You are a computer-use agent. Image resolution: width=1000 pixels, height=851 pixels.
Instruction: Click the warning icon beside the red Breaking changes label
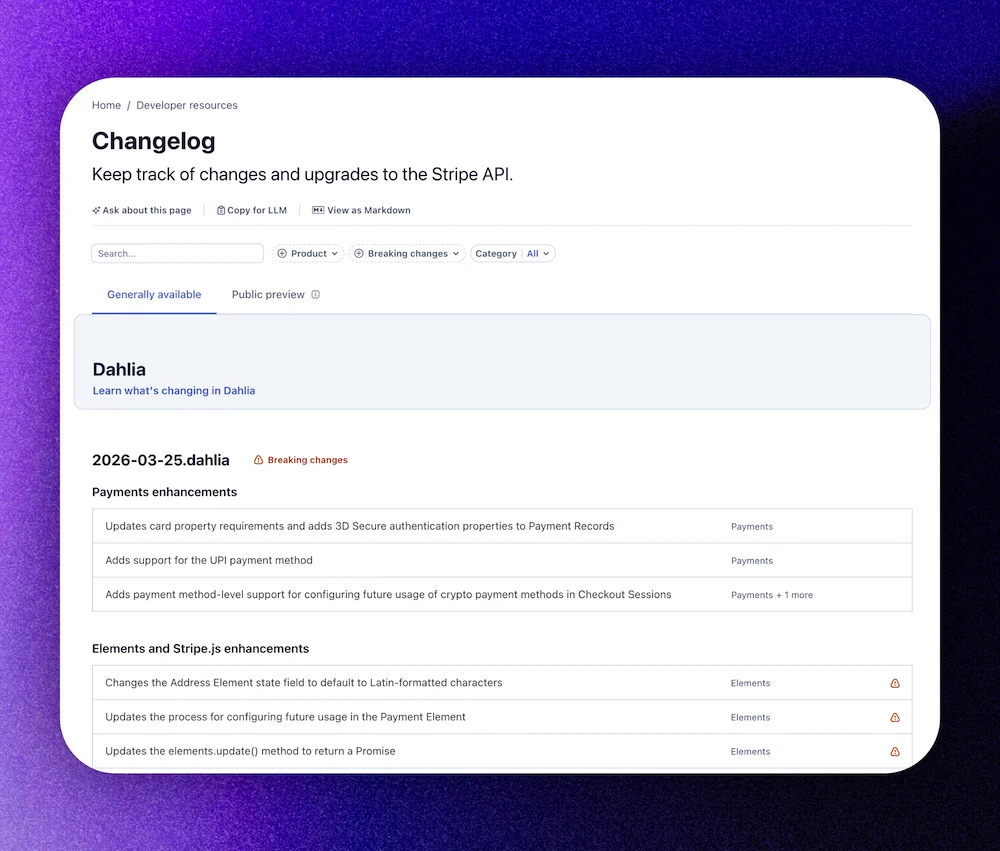pyautogui.click(x=258, y=459)
